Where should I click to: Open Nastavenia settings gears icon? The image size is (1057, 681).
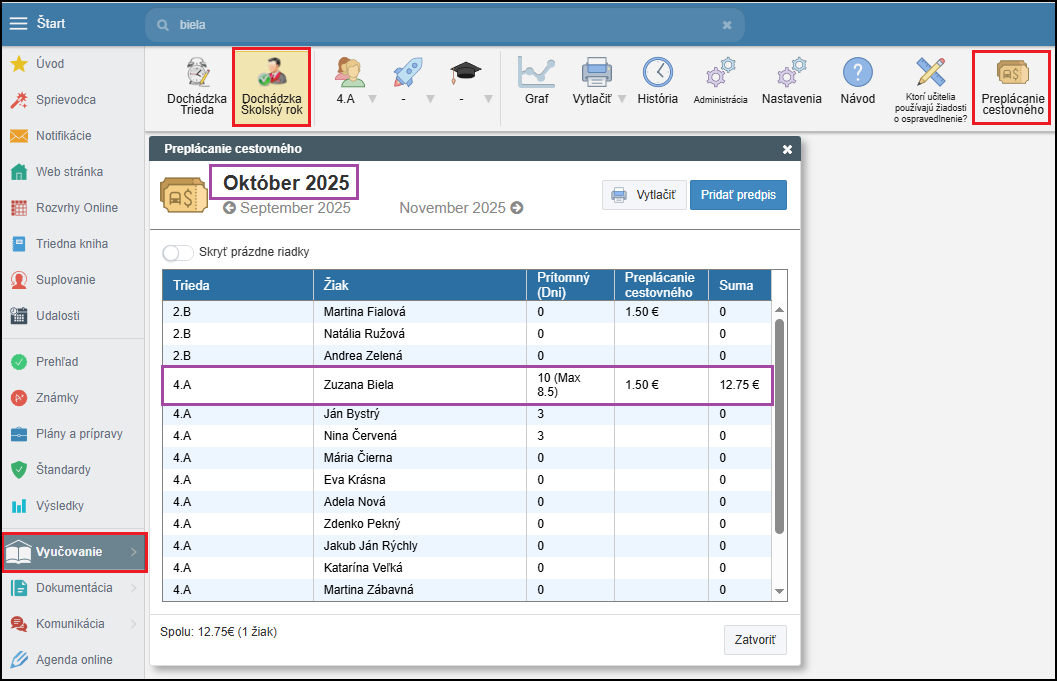point(791,80)
